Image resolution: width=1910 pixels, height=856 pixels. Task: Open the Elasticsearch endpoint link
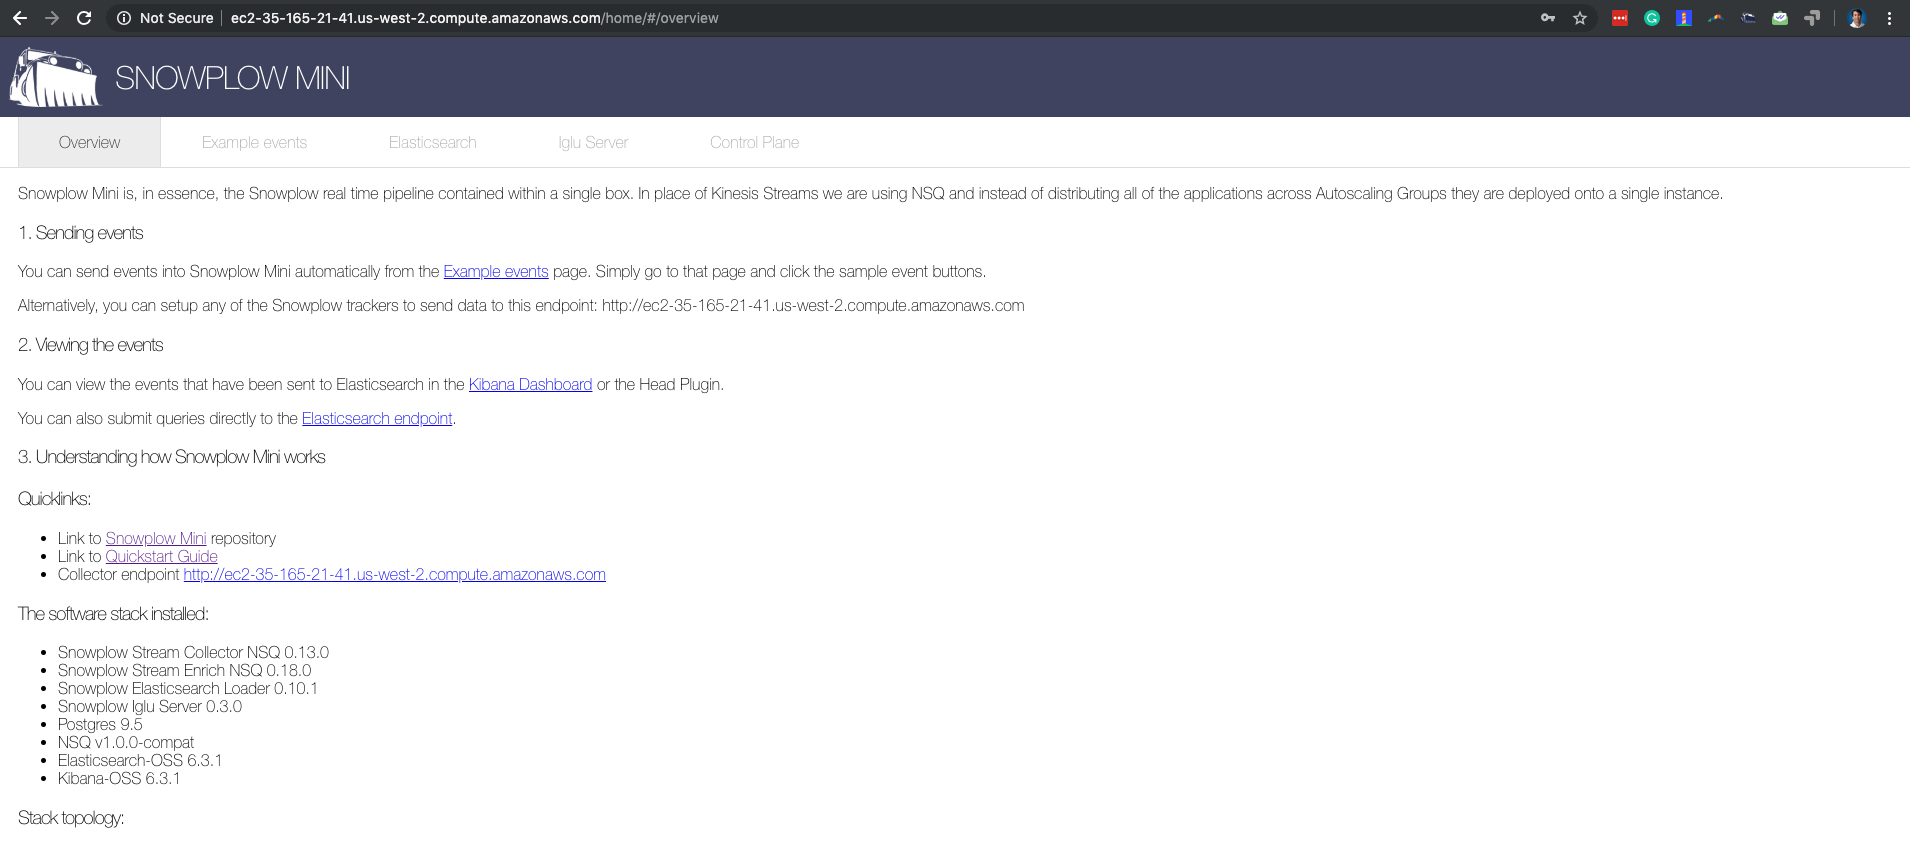point(377,418)
